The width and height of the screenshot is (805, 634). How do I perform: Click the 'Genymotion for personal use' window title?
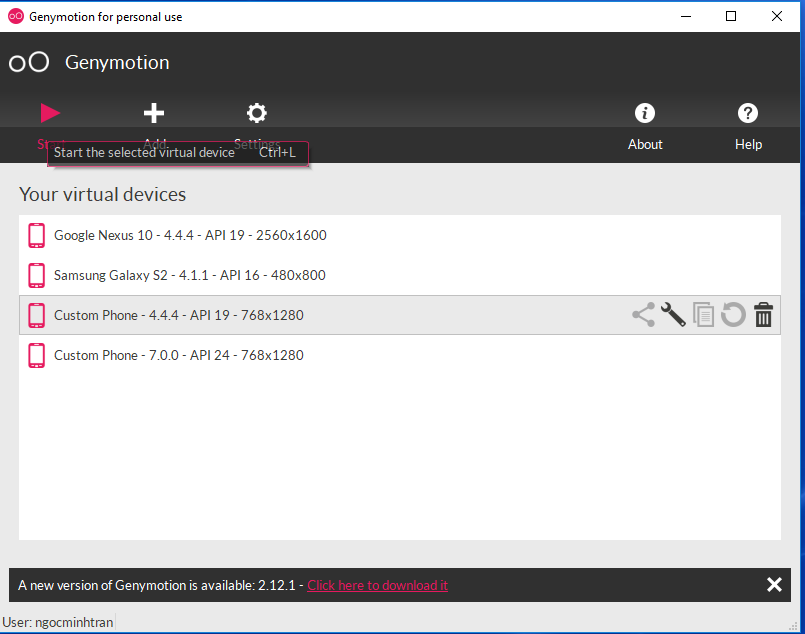(106, 17)
